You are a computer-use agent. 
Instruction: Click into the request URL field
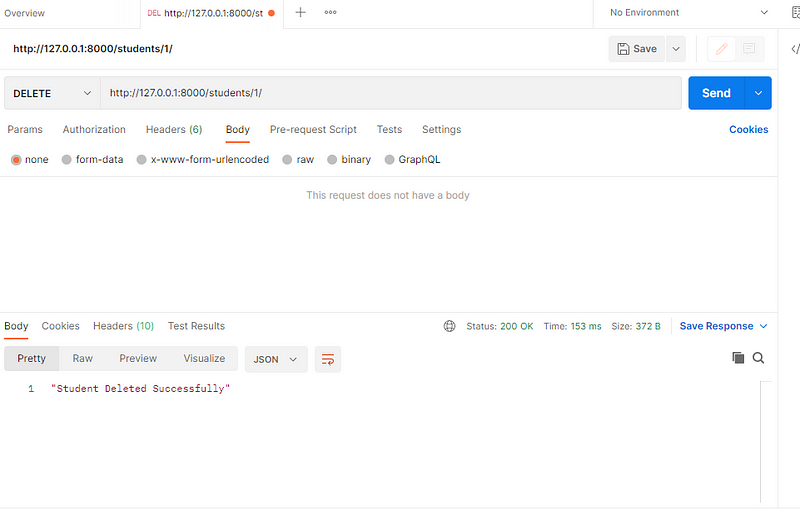391,93
